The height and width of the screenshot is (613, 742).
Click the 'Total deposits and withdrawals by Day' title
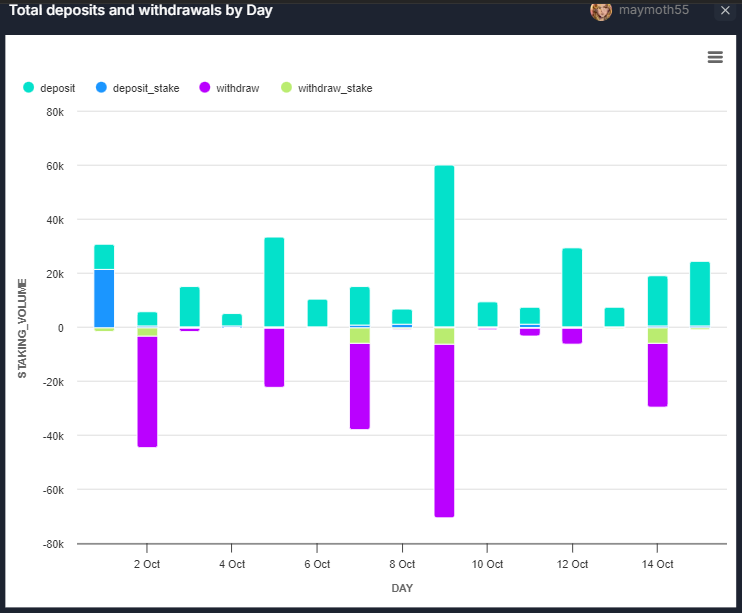tap(141, 10)
